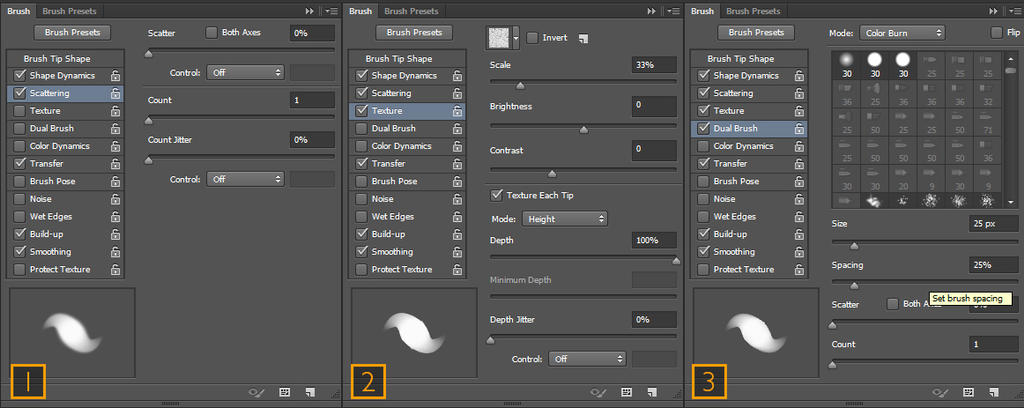Click Build-up lock icon in Dual Brush panel

(x=799, y=234)
